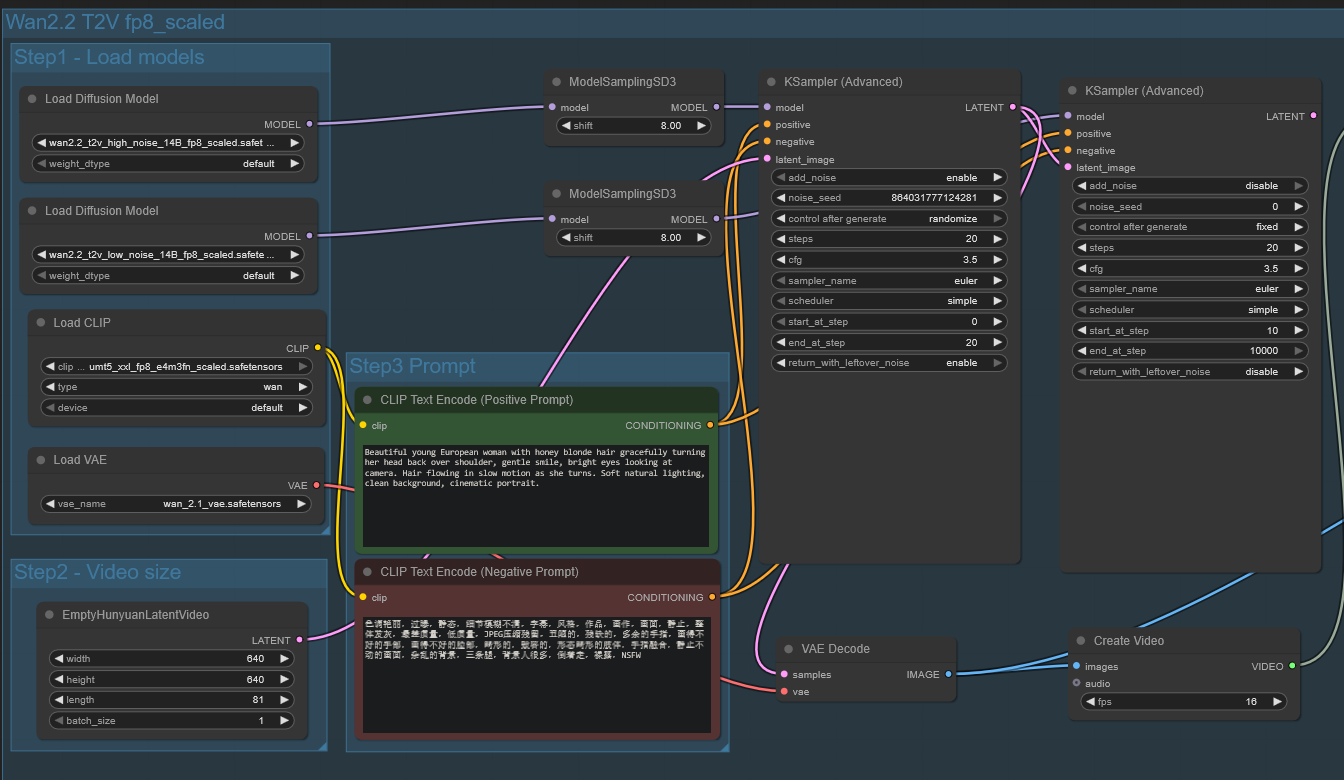Toggle add_noise set to disable in the right KSampler
The width and height of the screenshot is (1344, 780).
[x=1190, y=186]
